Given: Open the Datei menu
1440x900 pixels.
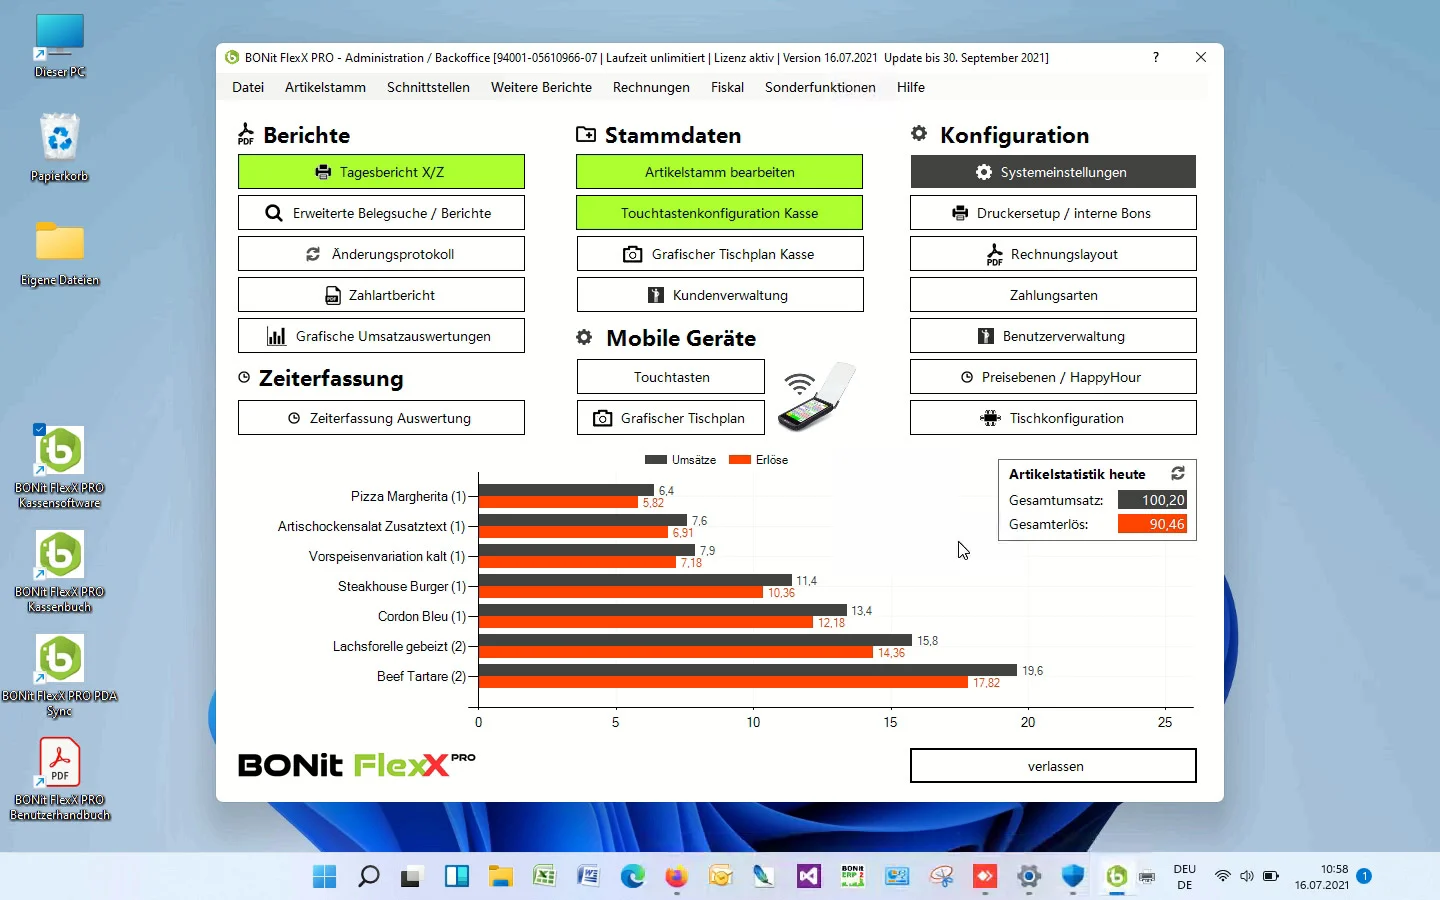Looking at the screenshot, I should point(248,88).
